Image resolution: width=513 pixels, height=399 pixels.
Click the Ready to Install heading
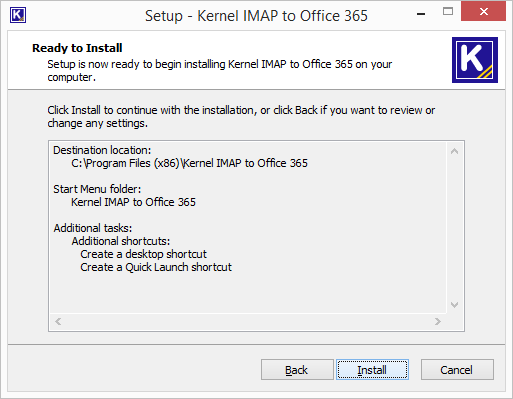[x=77, y=48]
